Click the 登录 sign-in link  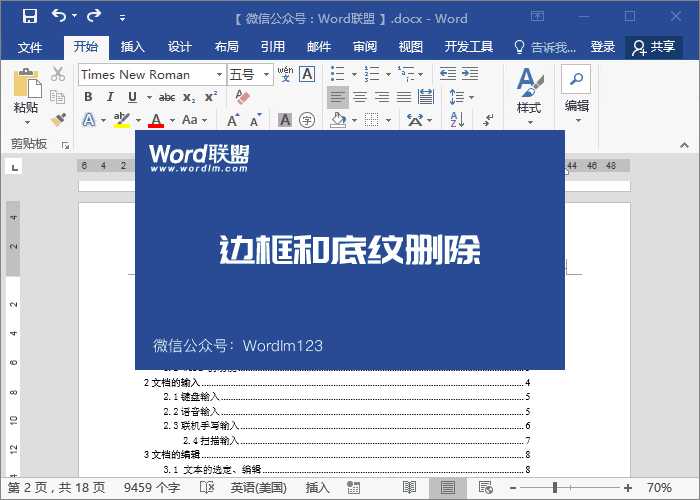603,47
